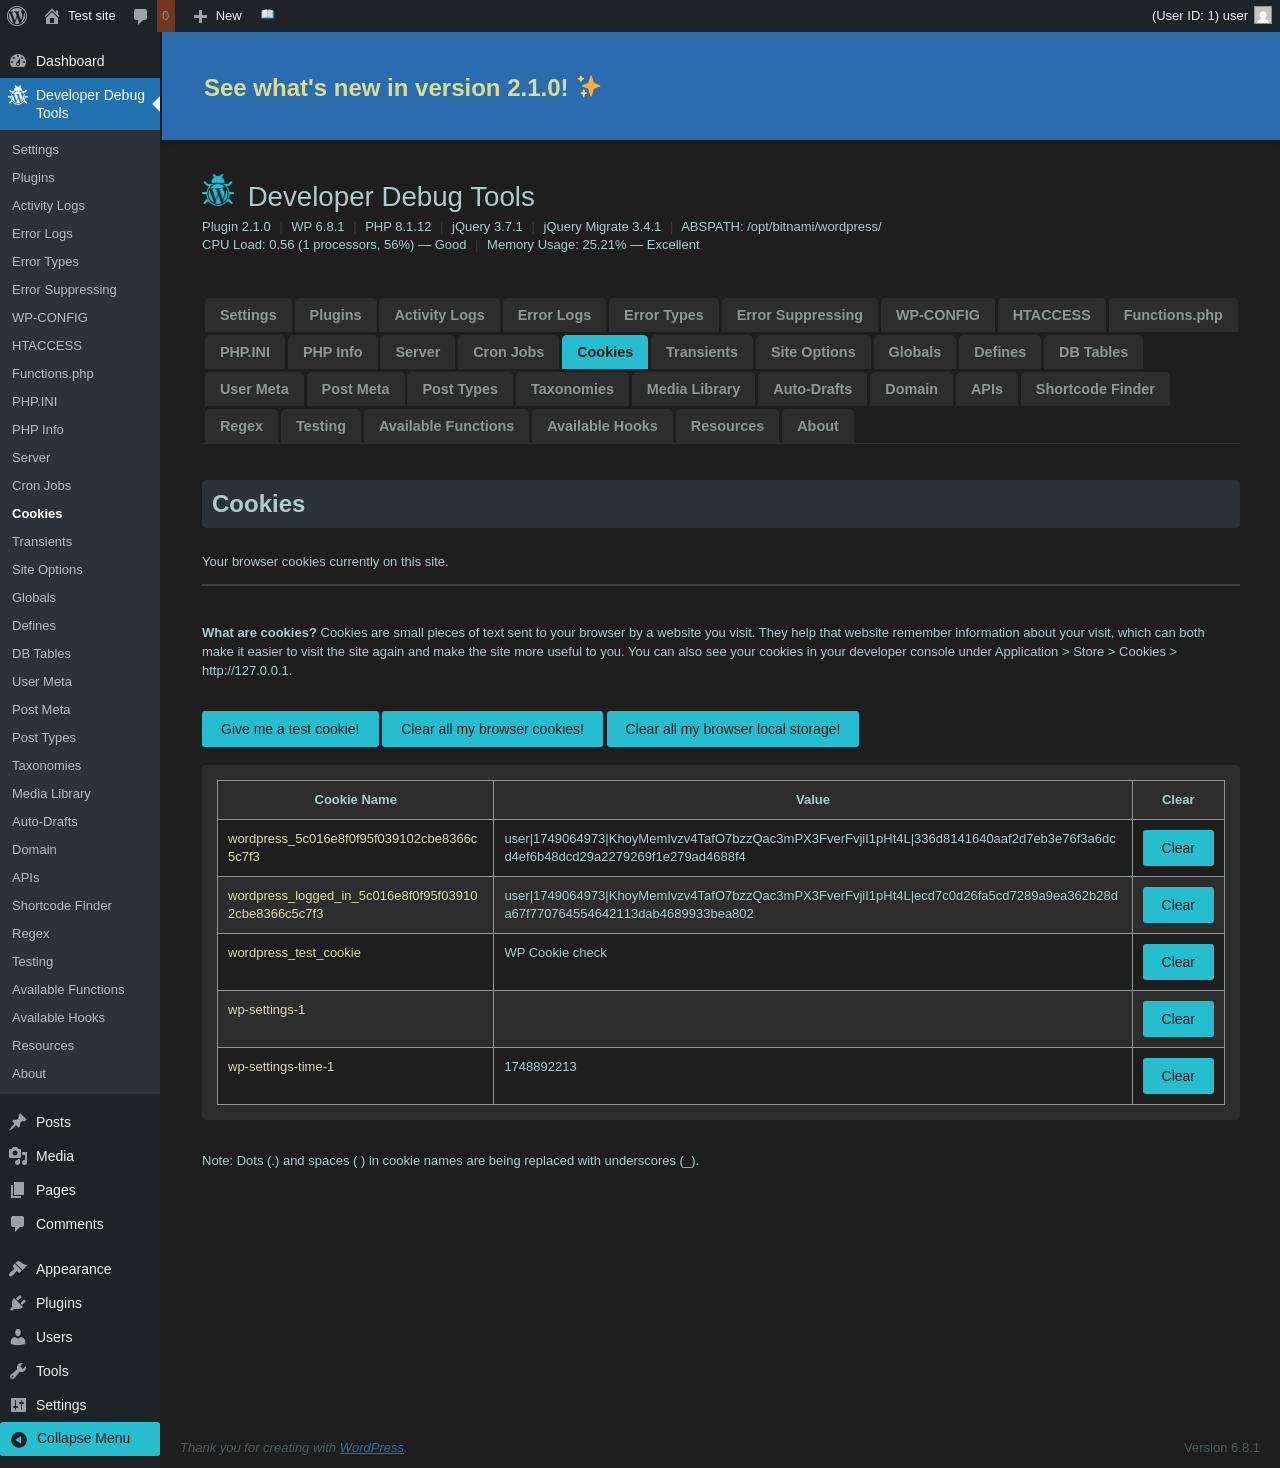
Task: Switch to the Error Logs tab
Action: tap(554, 315)
